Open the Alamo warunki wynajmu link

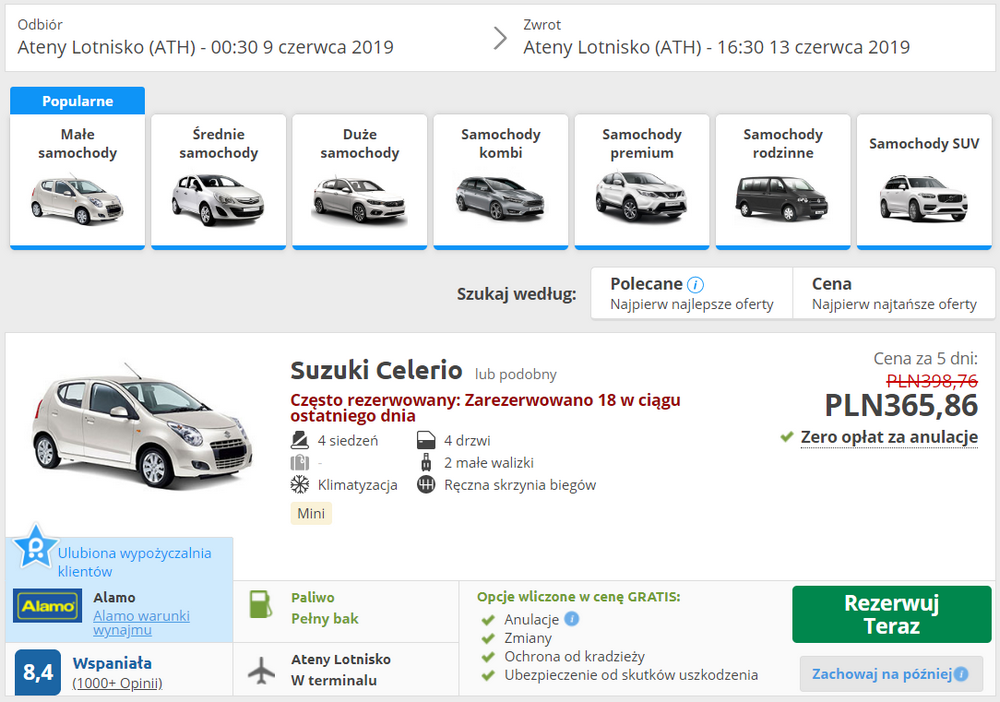tap(140, 622)
